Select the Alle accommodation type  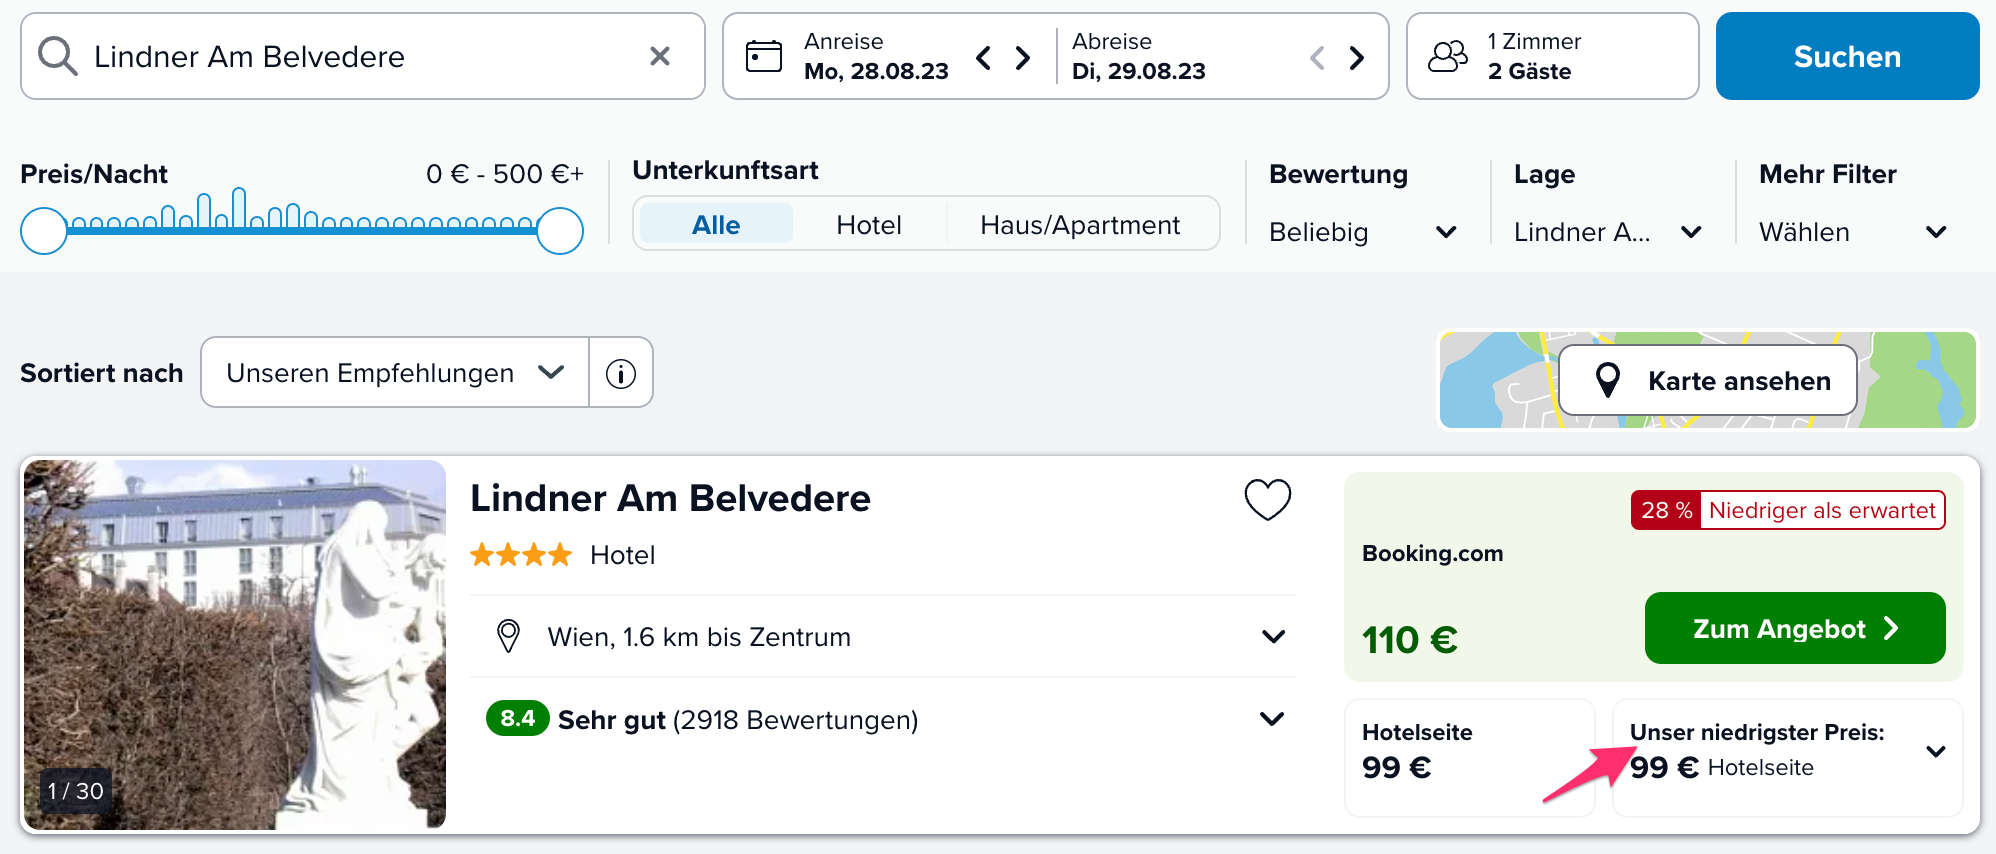[x=716, y=224]
